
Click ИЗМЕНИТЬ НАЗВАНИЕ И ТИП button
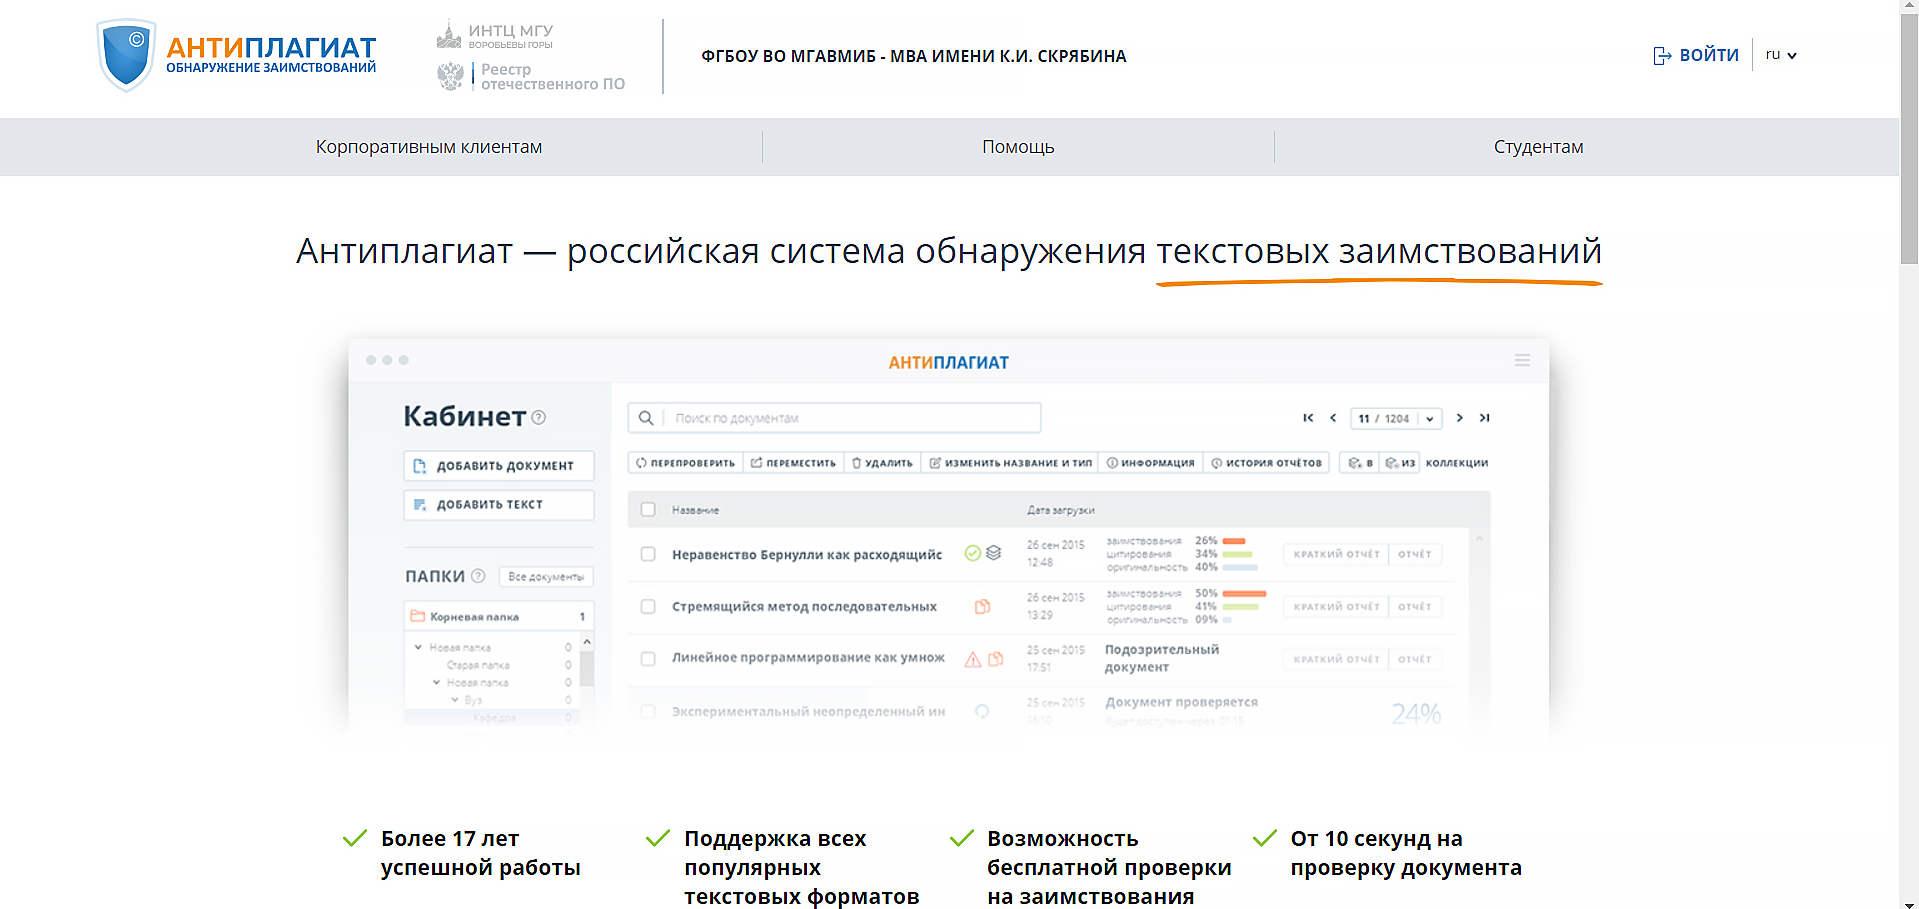tap(1010, 463)
